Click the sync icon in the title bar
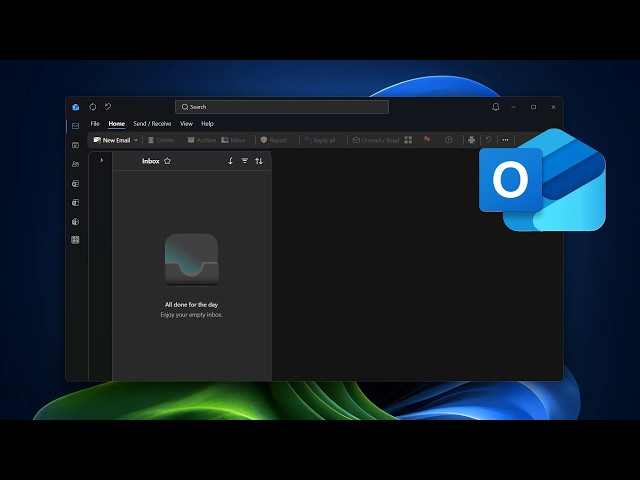Screen dimensions: 640x480 93,107
